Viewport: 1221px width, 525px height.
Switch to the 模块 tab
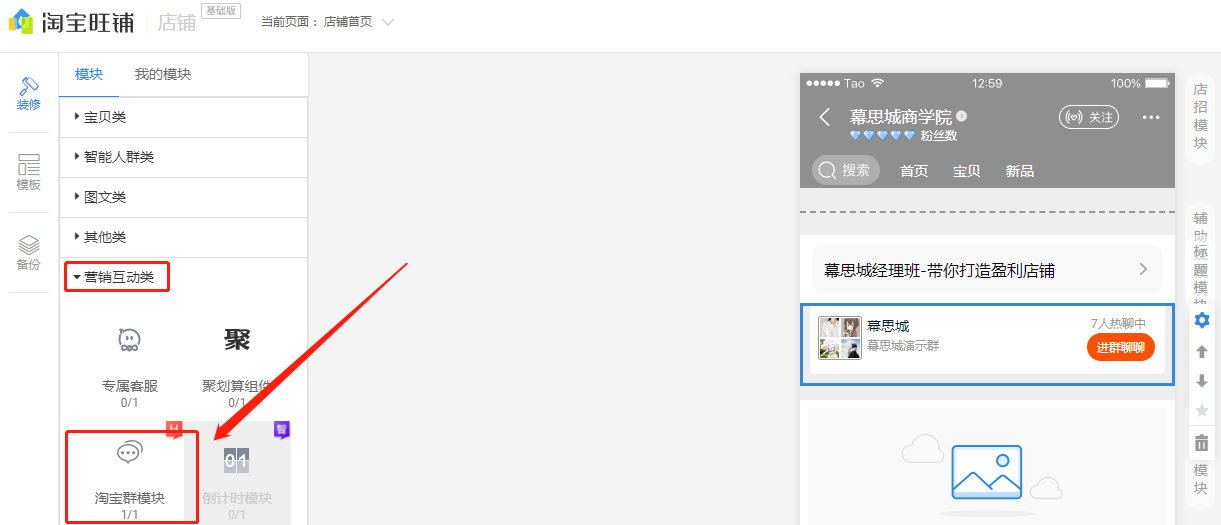[89, 74]
